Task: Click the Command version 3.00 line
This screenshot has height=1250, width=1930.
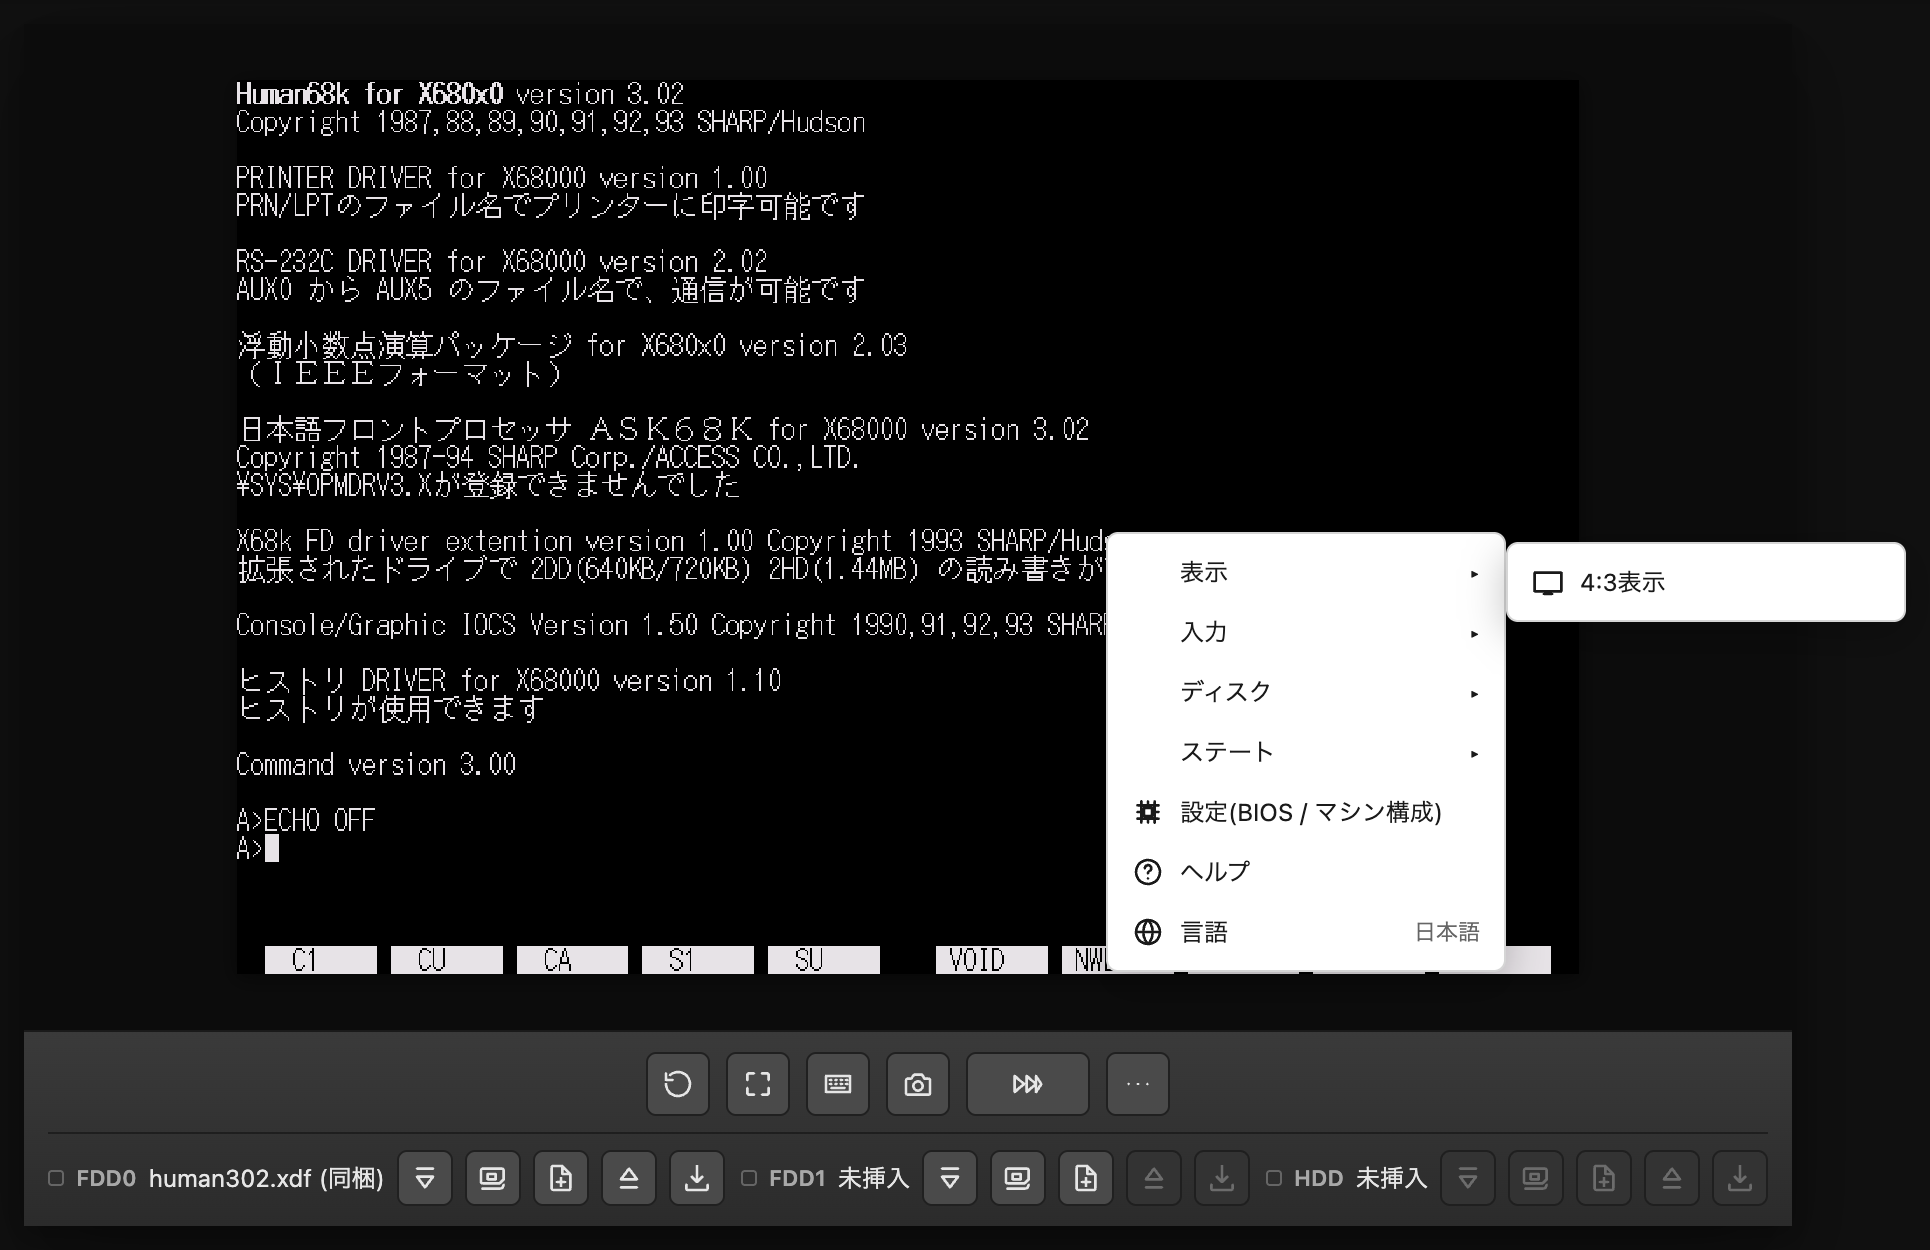Action: [x=376, y=765]
